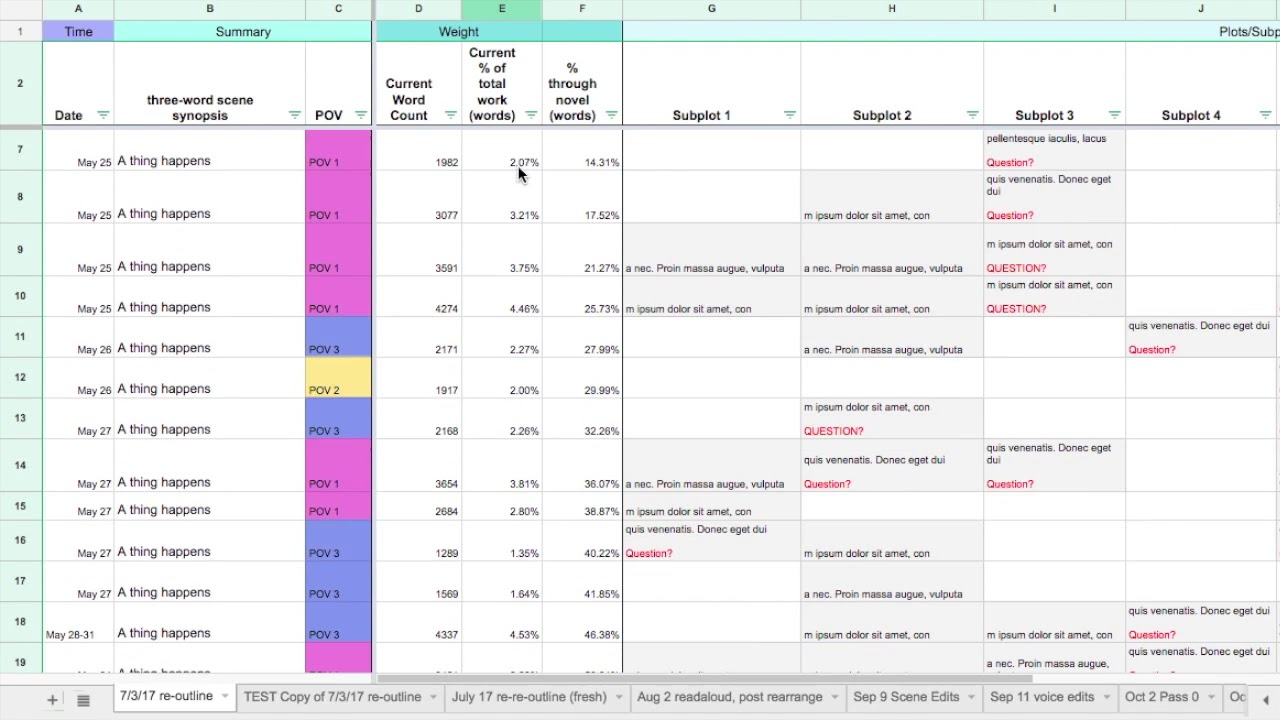Select the Plots/Subplots header cell
Viewport: 1280px width, 720px height.
tap(950, 32)
